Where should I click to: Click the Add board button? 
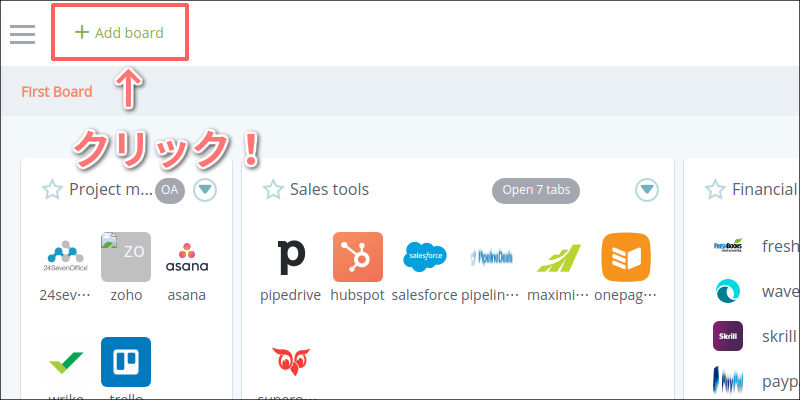click(119, 33)
